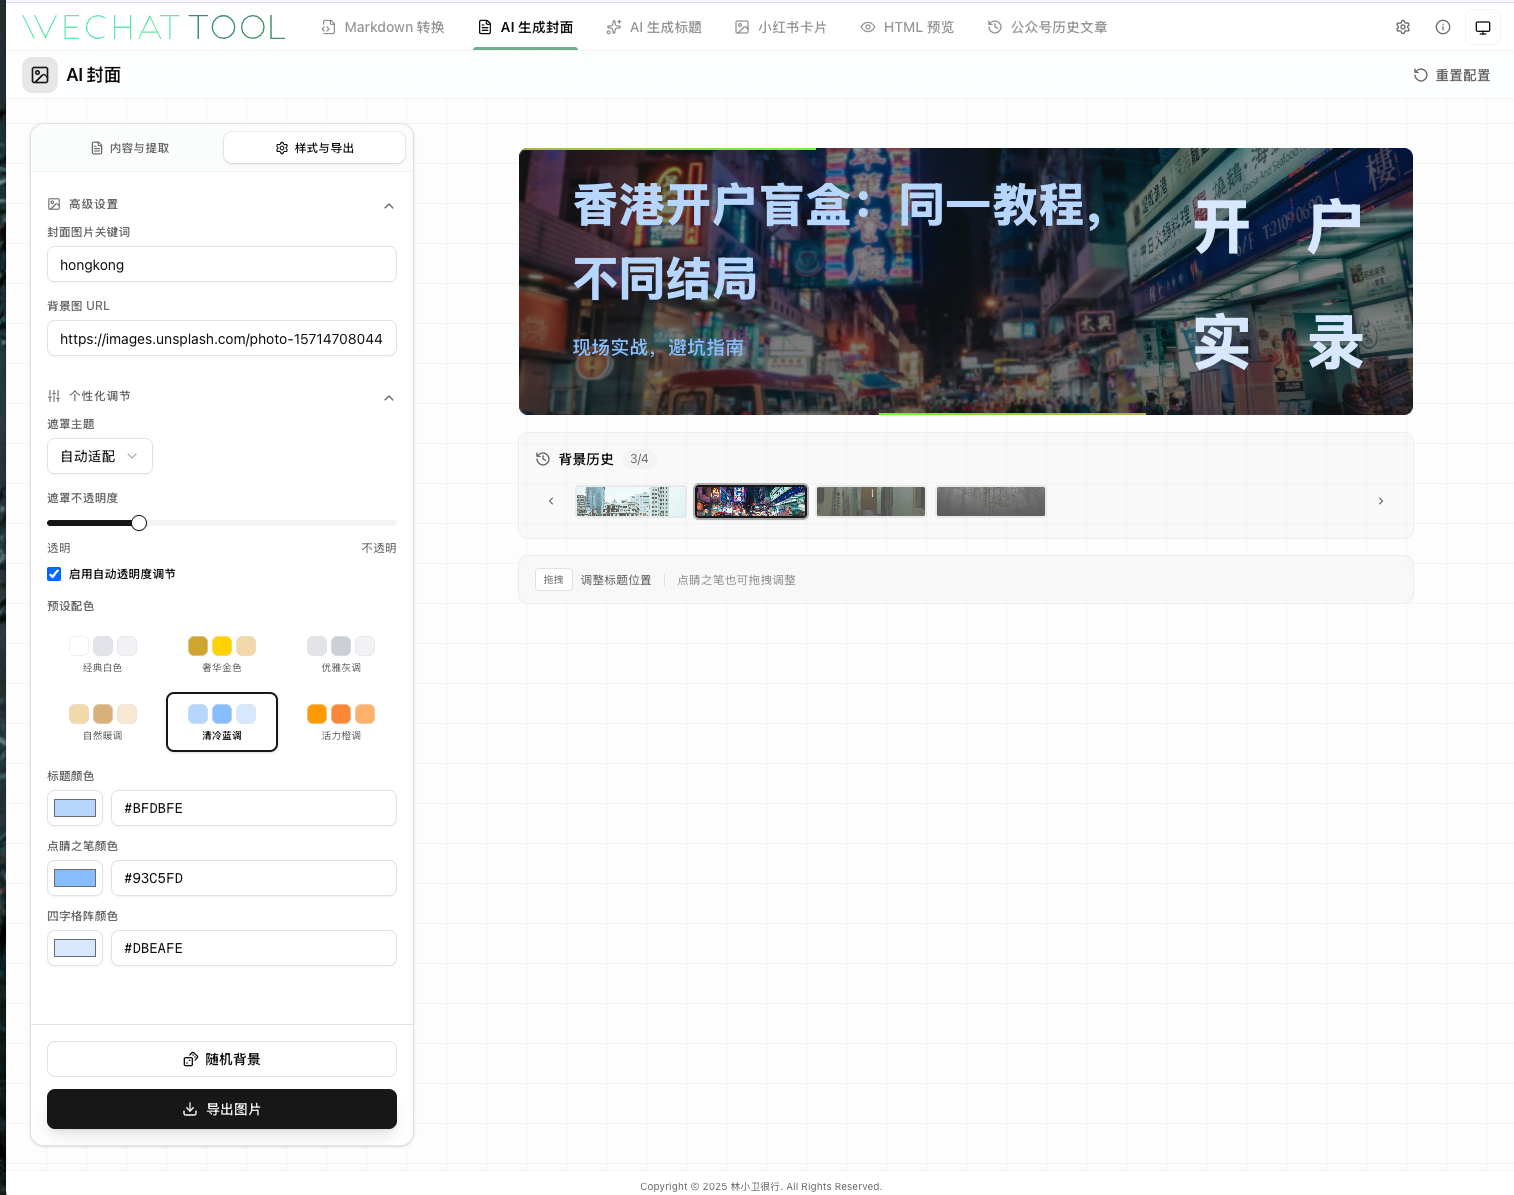Click the 随机背景 button
1514x1195 pixels.
222,1059
